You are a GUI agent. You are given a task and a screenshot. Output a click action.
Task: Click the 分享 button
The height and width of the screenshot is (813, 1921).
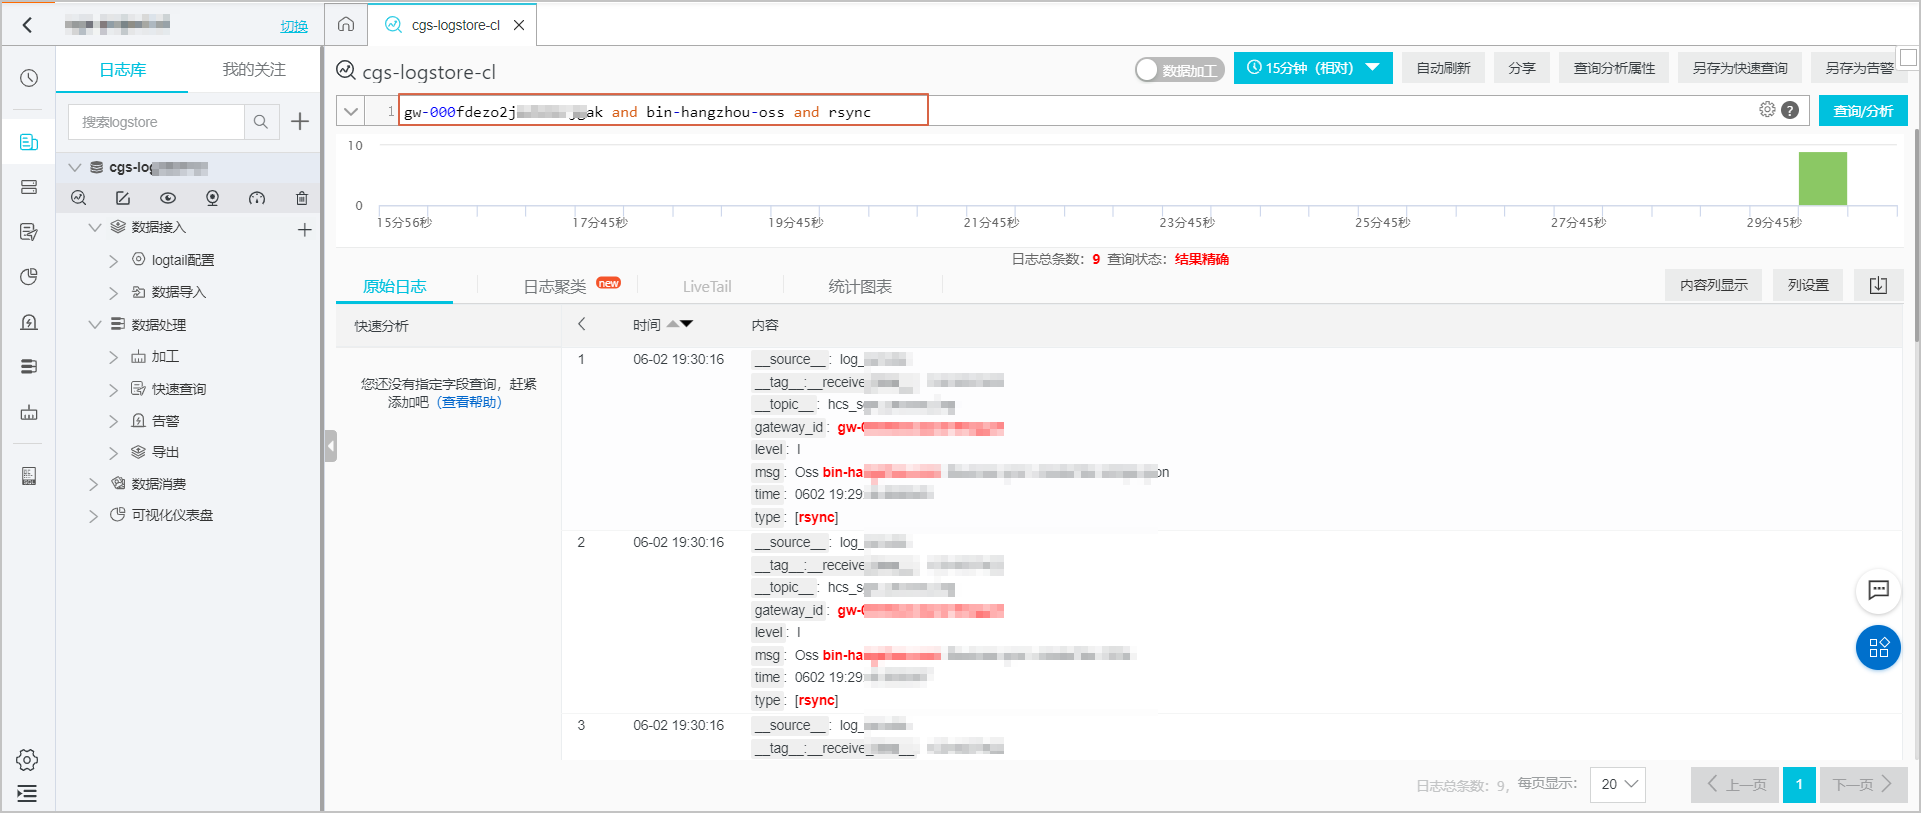coord(1522,68)
